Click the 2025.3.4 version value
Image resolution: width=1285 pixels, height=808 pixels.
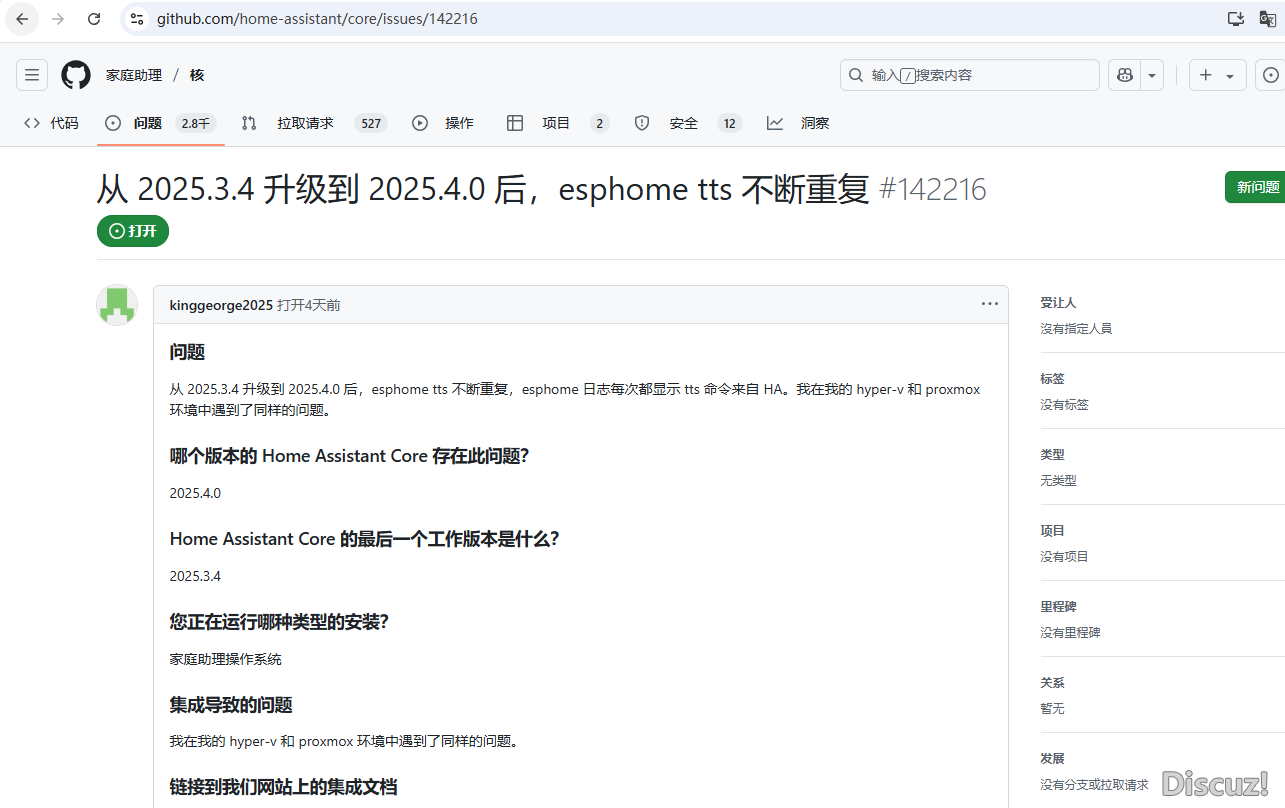tap(195, 576)
